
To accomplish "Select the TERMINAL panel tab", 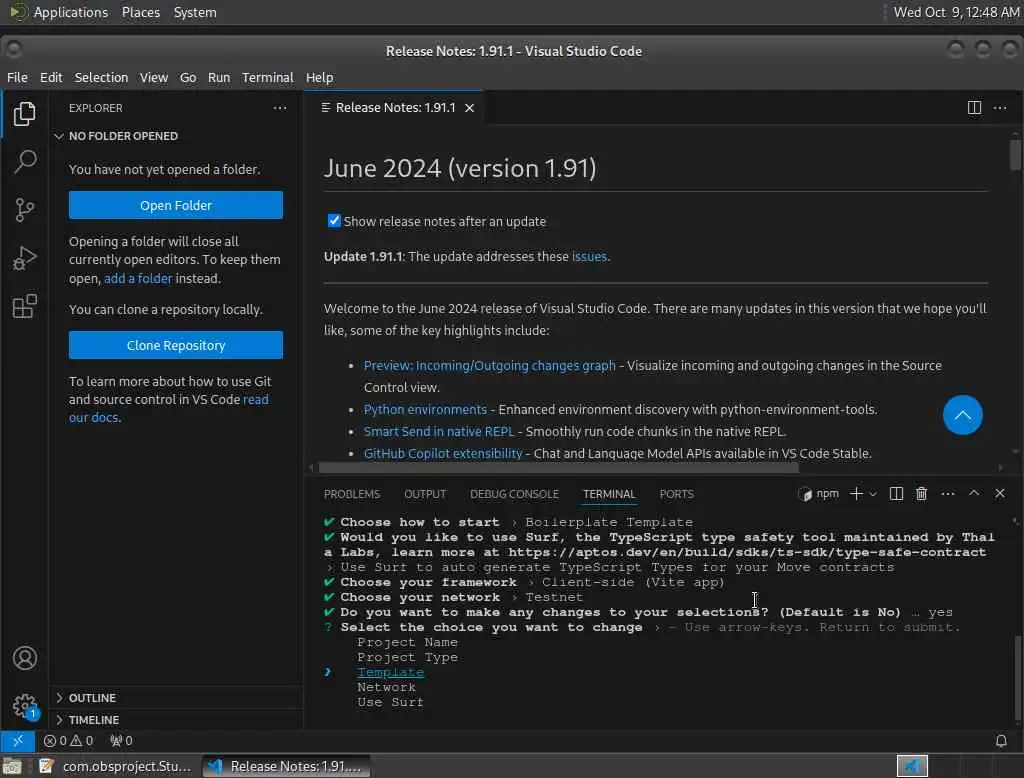I will tap(609, 494).
